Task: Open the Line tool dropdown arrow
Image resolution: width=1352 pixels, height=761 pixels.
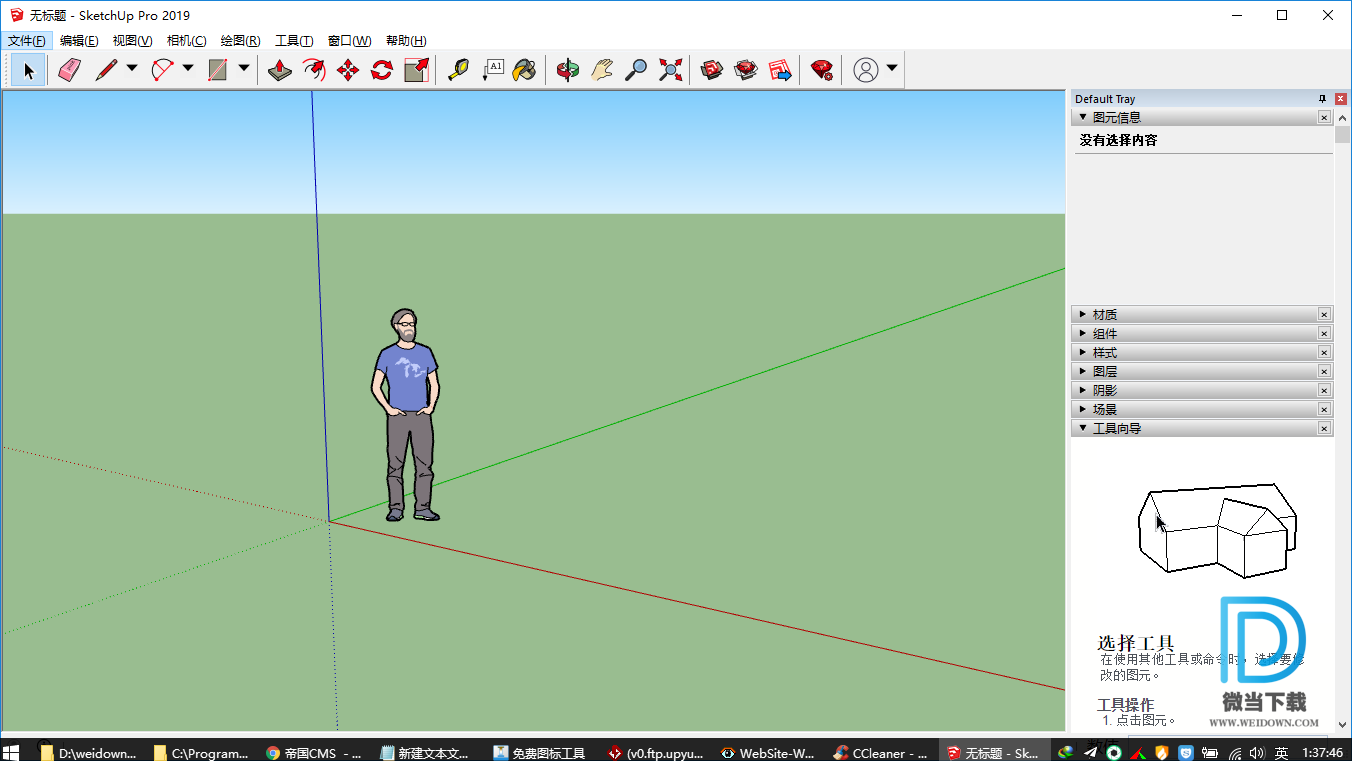Action: click(132, 69)
